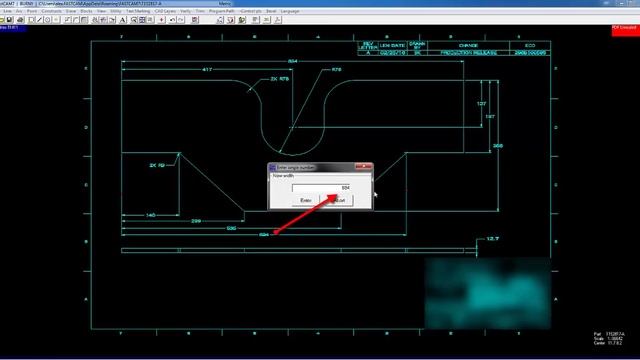
Task: Click the '2X R78' radius label
Action: (x=280, y=79)
